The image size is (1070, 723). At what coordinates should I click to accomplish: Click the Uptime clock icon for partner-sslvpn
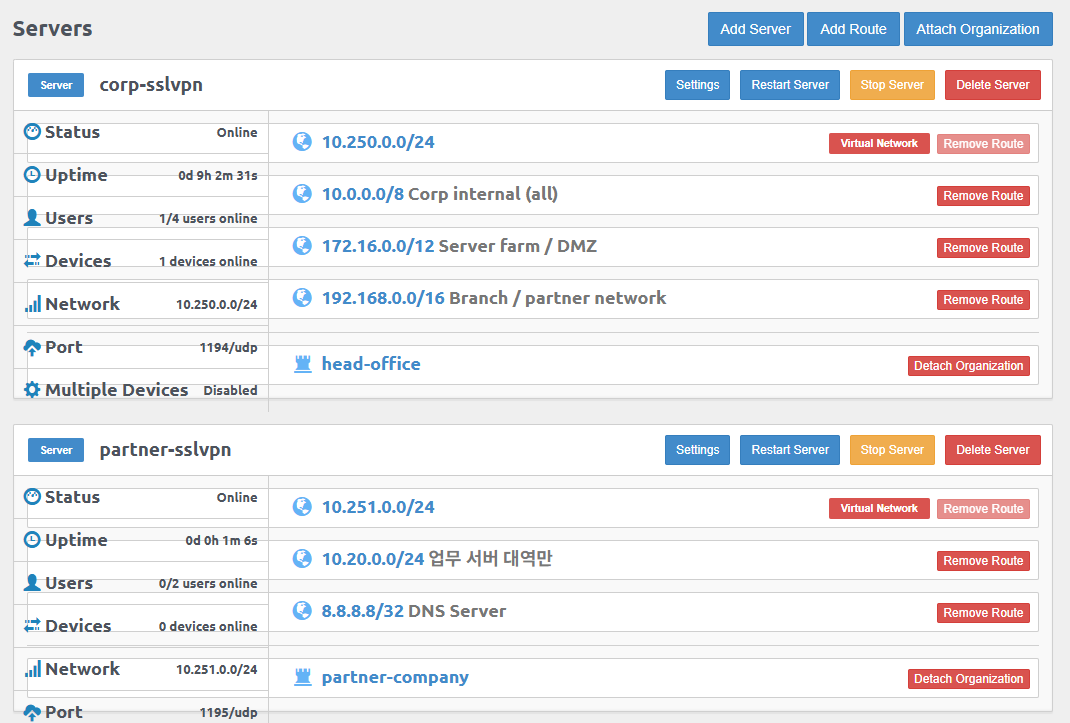pyautogui.click(x=32, y=540)
